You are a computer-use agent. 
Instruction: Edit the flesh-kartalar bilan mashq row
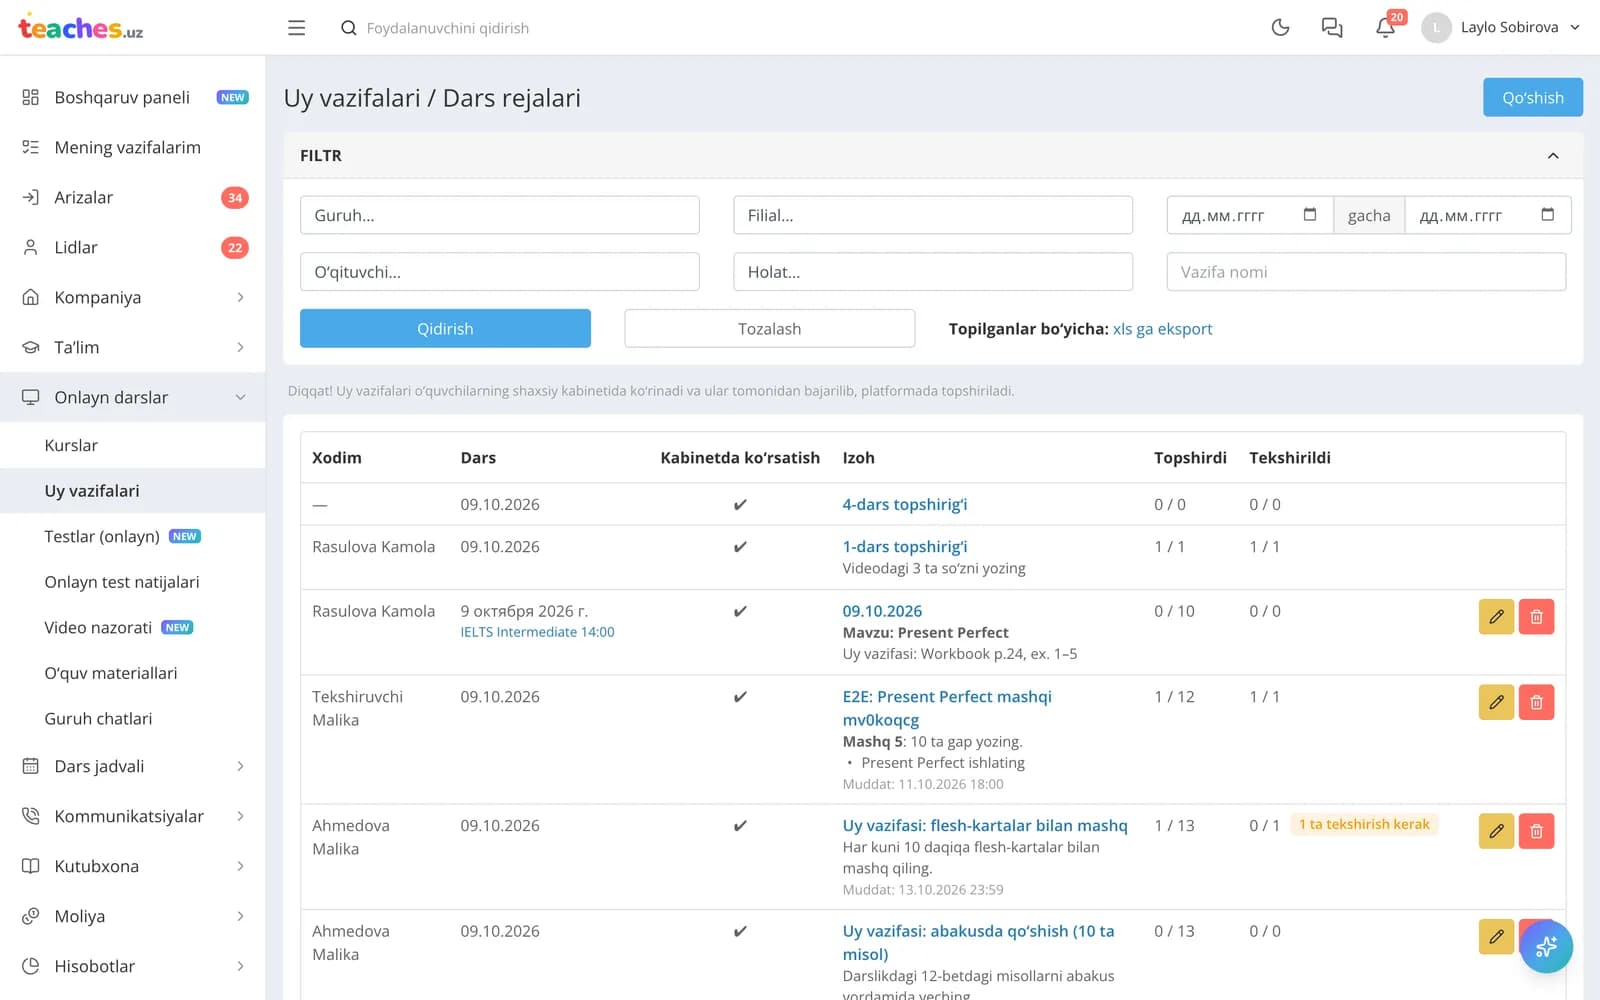(x=1496, y=831)
